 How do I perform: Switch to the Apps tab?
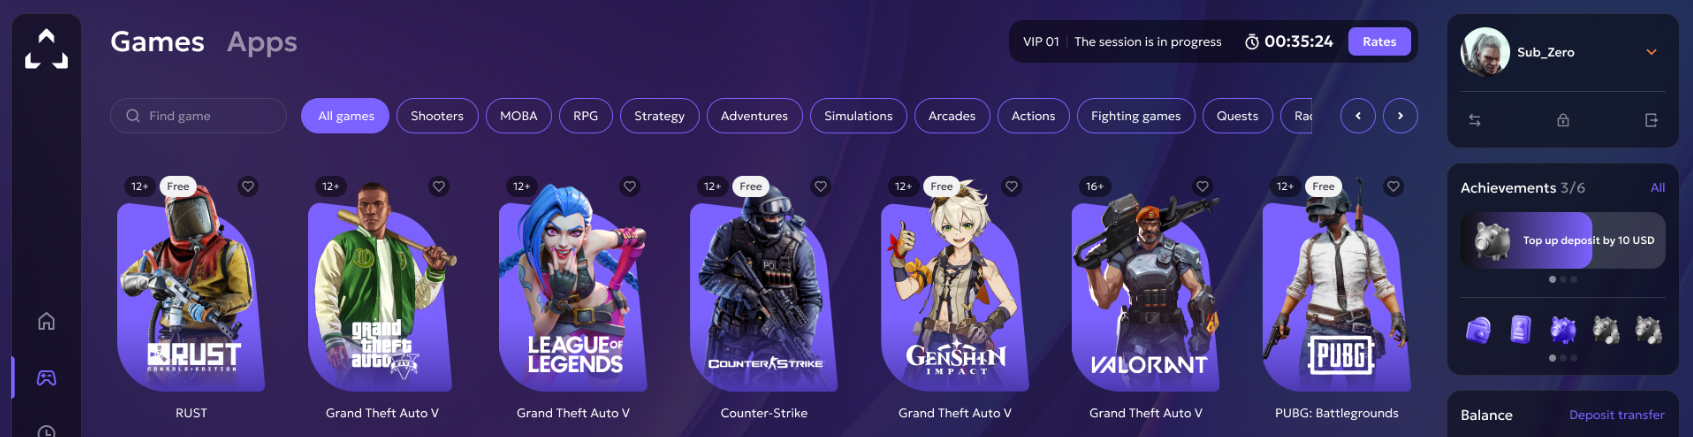click(262, 42)
